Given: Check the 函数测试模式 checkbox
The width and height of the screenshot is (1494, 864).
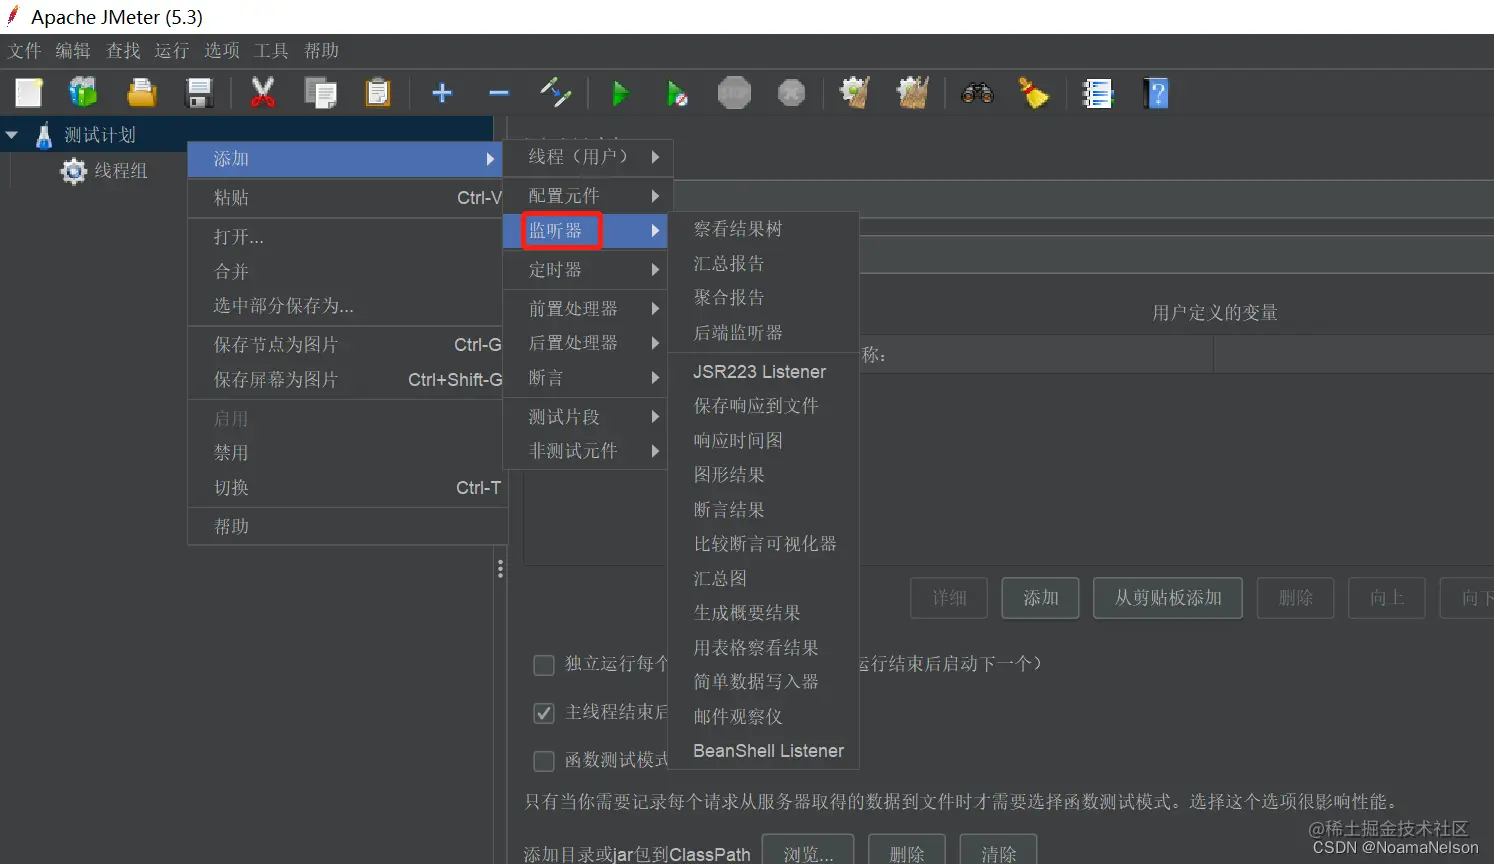Looking at the screenshot, I should (x=544, y=761).
